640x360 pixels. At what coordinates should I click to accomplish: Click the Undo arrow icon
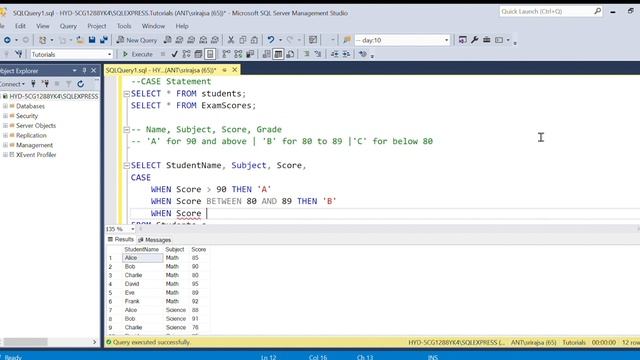(x=271, y=40)
